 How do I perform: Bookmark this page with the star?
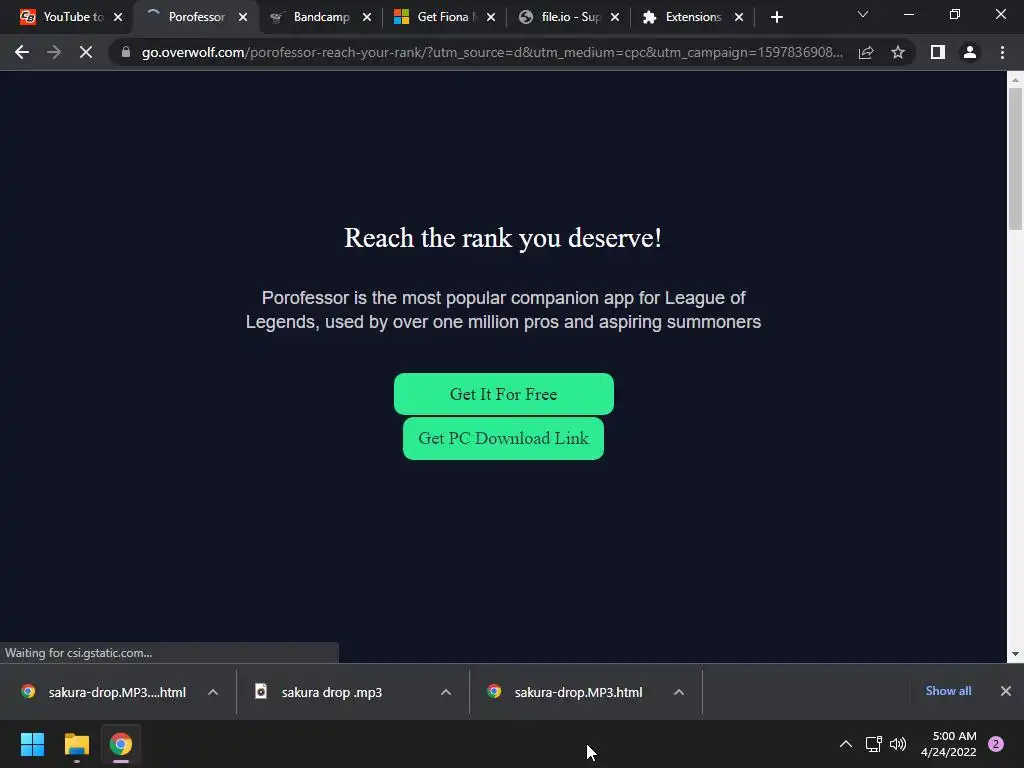(898, 52)
